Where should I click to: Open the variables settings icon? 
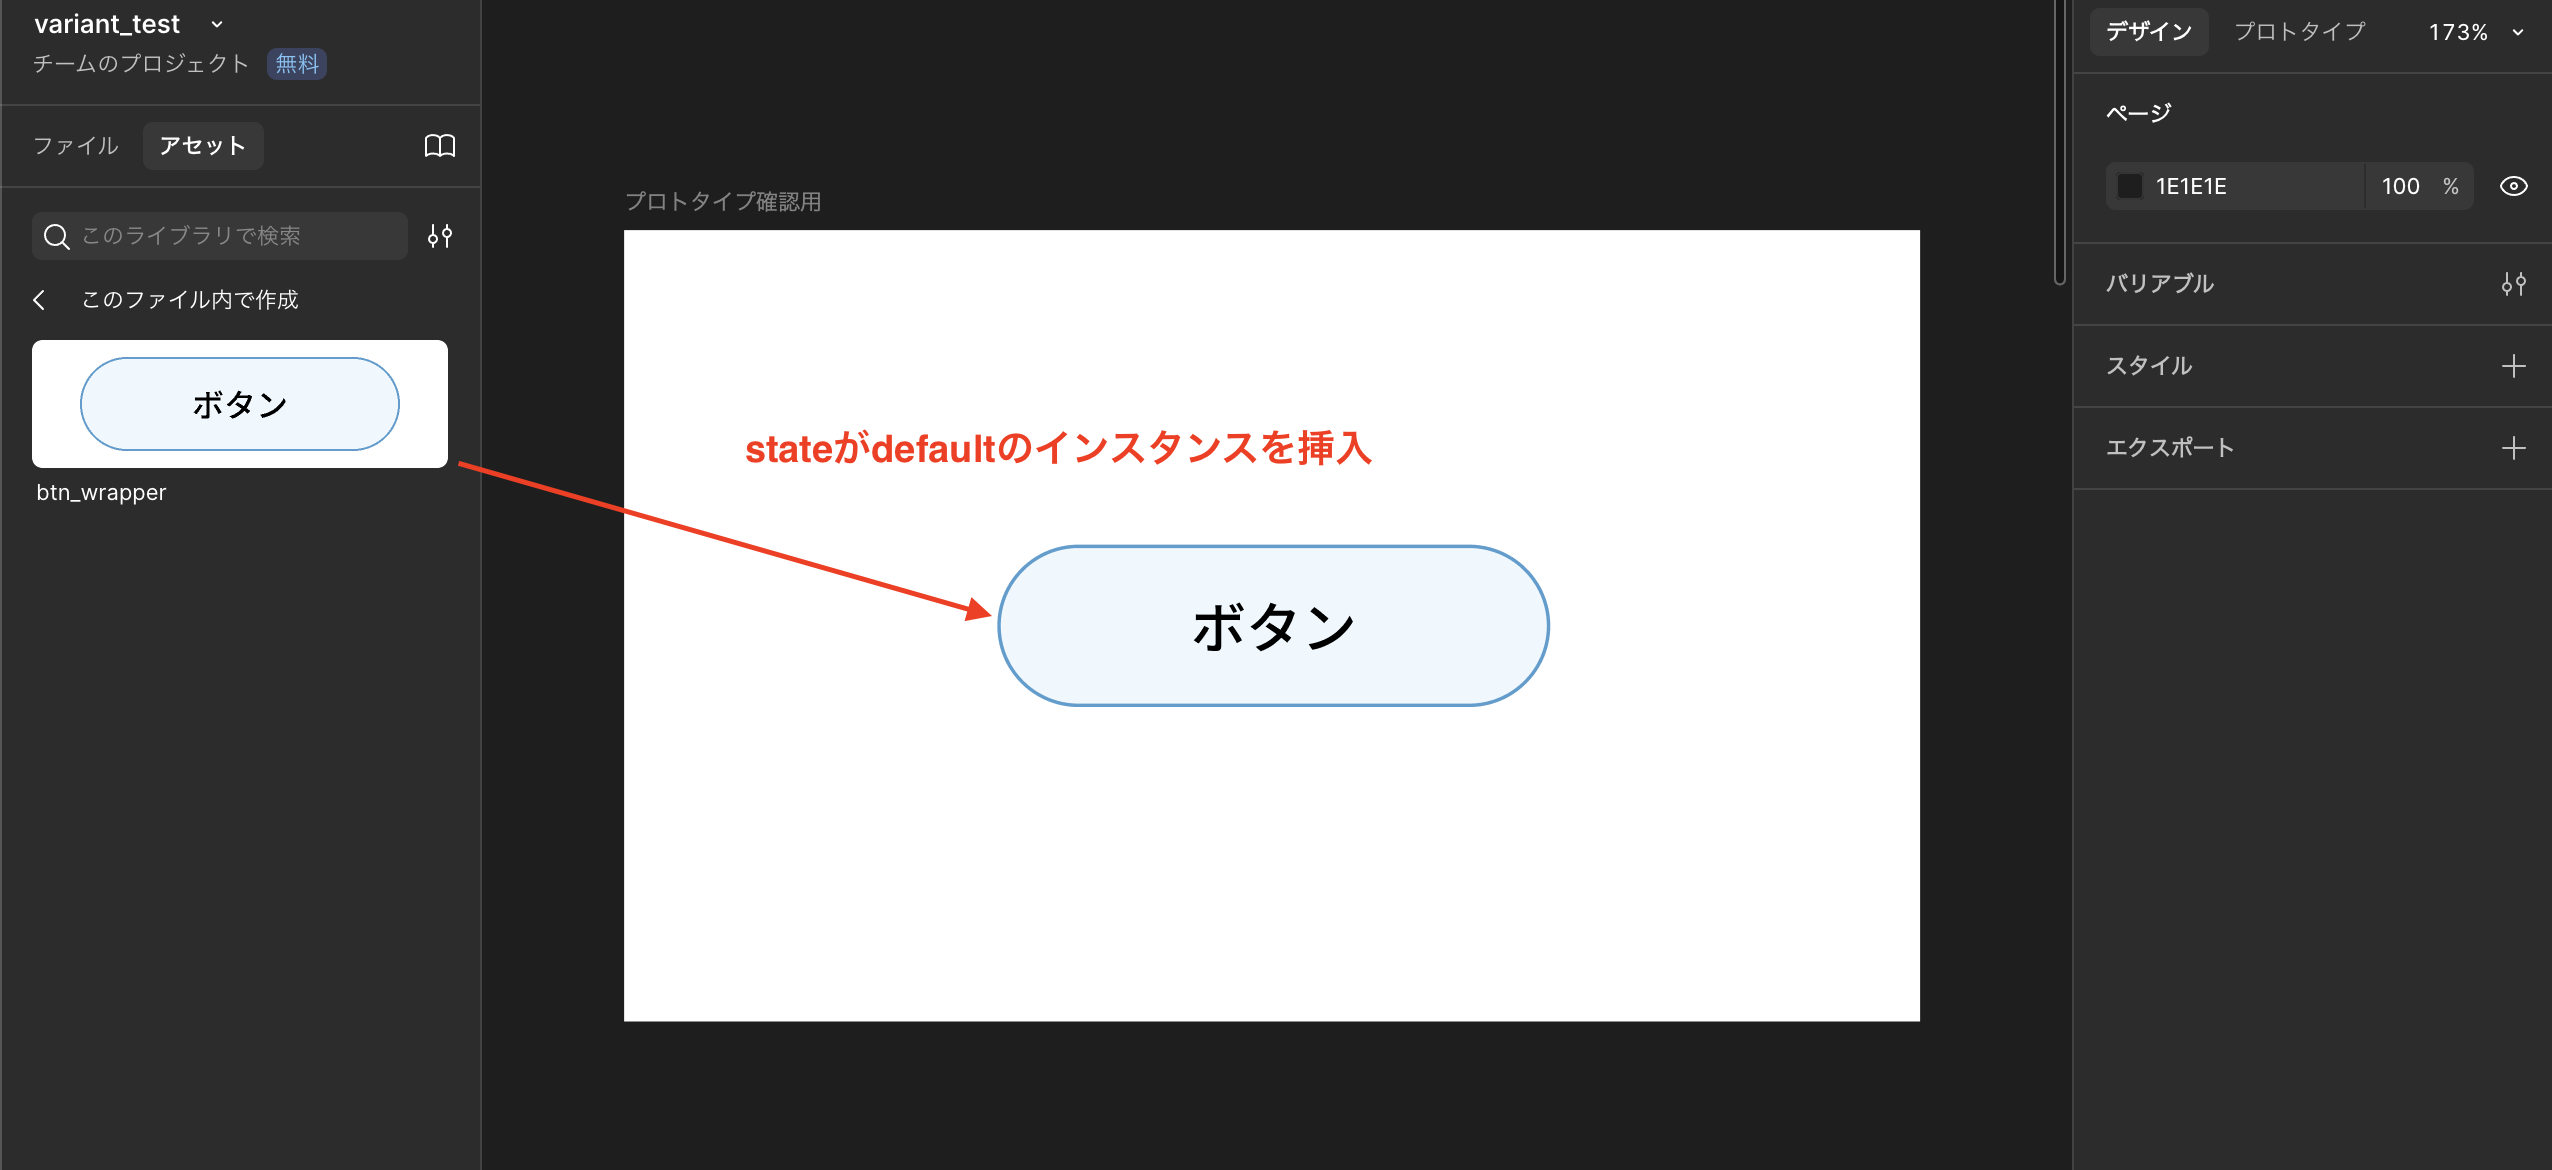click(x=2513, y=284)
